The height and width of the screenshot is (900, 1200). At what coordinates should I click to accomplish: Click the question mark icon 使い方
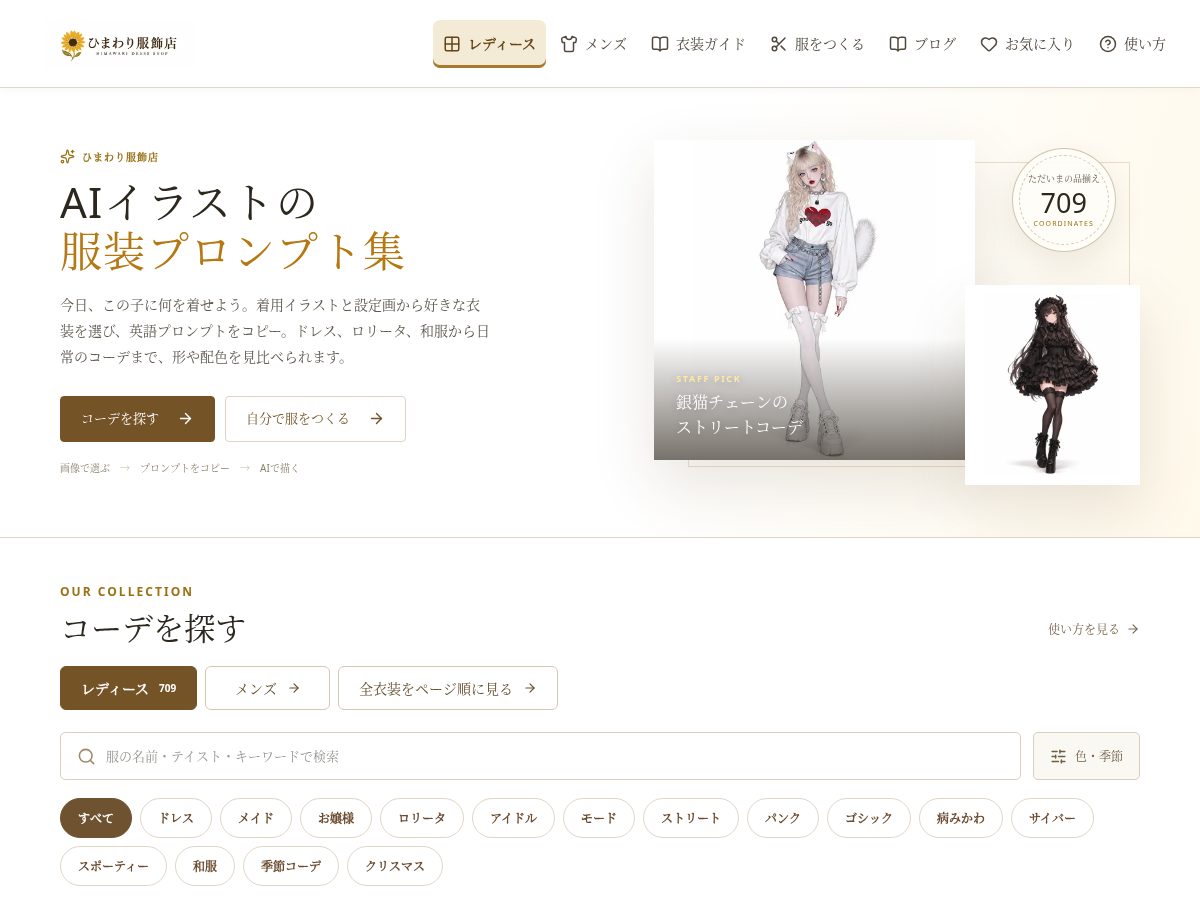(1108, 44)
